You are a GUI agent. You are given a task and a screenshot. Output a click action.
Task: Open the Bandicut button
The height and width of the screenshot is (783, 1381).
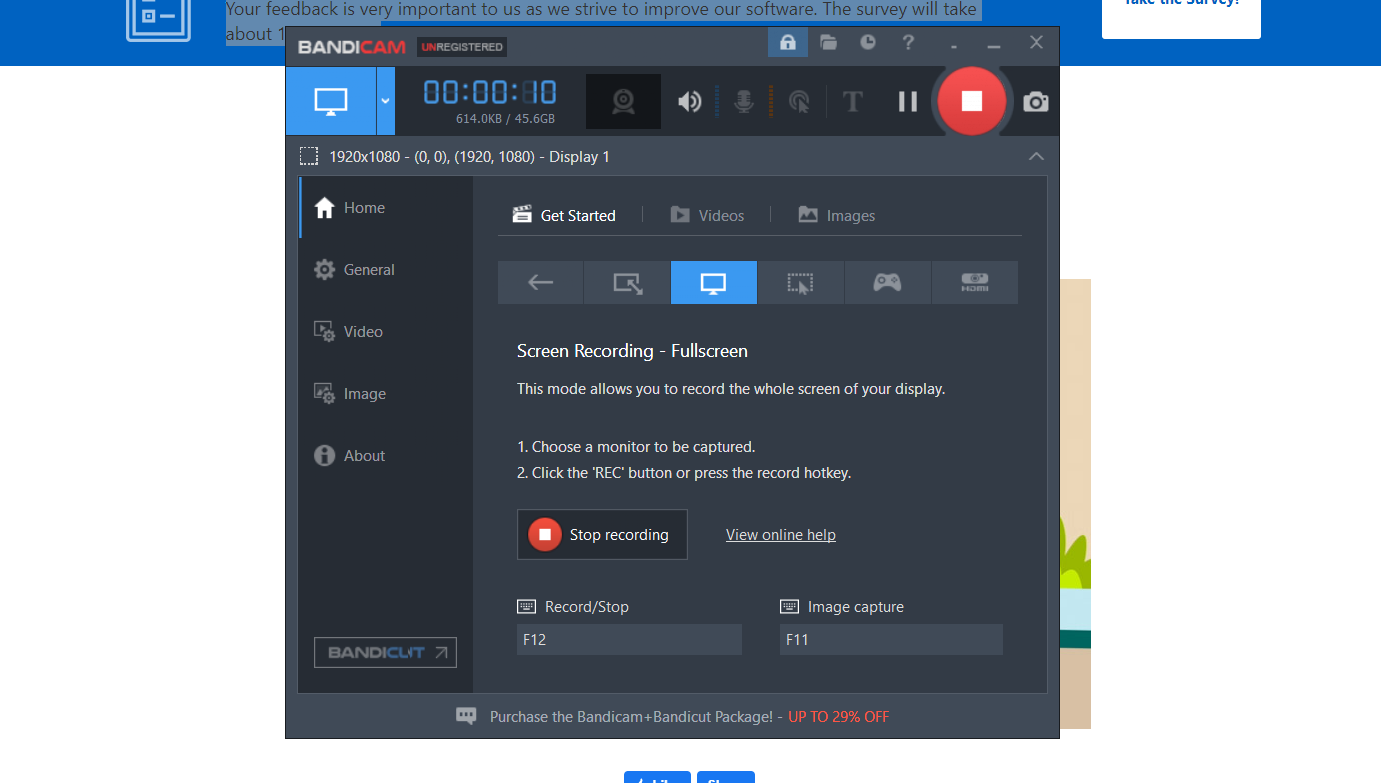385,652
